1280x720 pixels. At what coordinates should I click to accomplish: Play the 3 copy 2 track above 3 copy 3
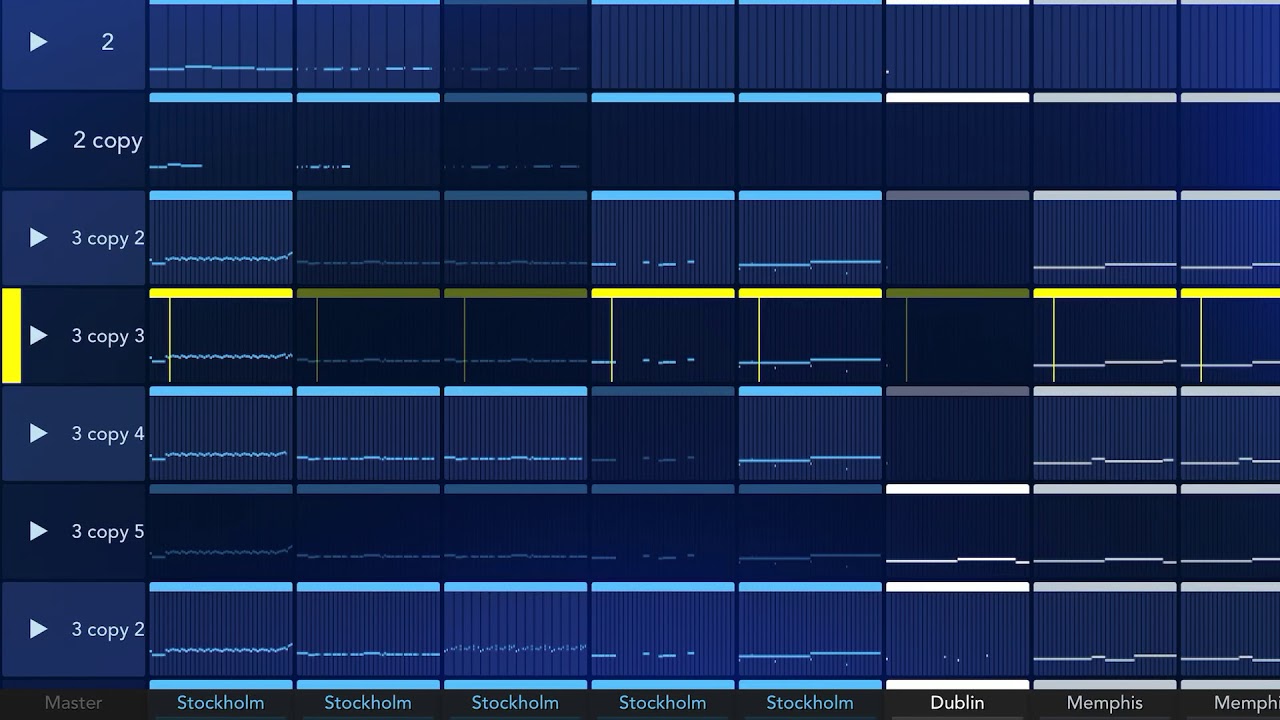click(x=38, y=238)
